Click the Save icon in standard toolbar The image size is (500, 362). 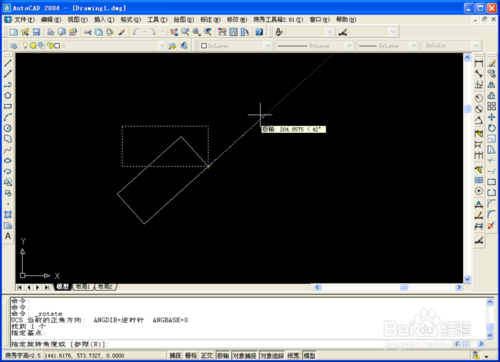pyautogui.click(x=36, y=32)
